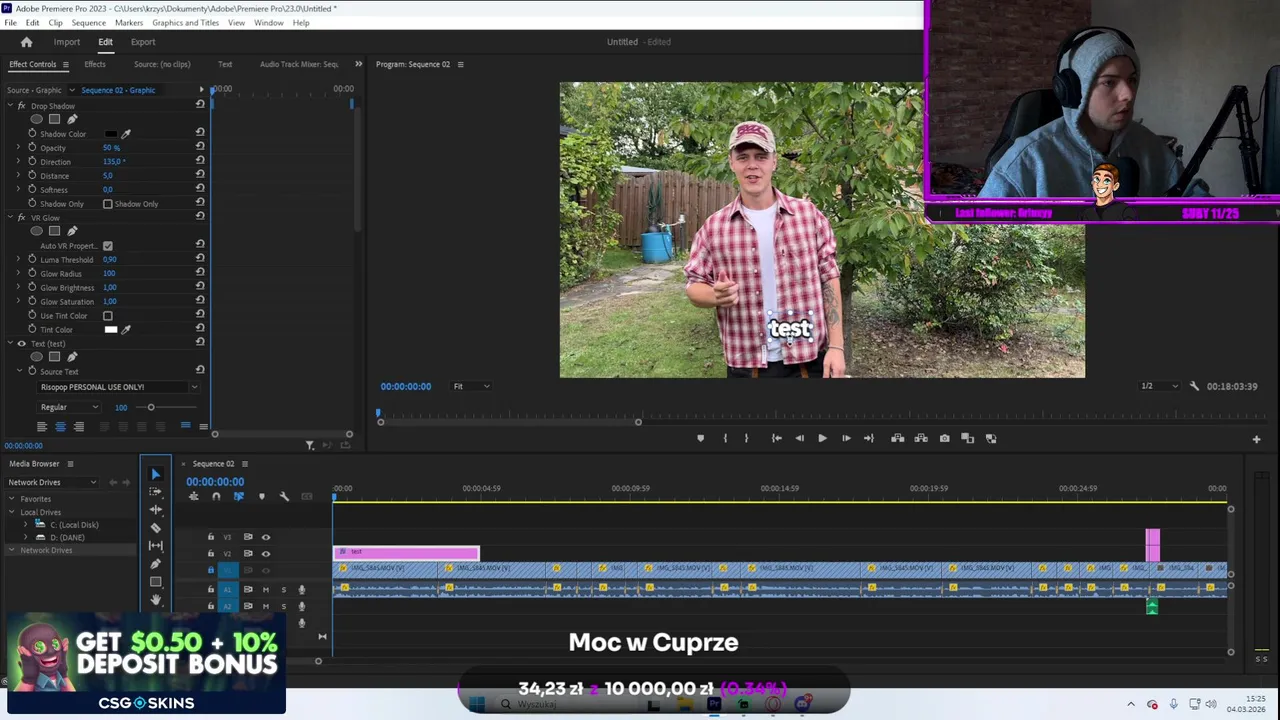1280x720 pixels.
Task: Open Graphics and Titles menu
Action: click(185, 22)
